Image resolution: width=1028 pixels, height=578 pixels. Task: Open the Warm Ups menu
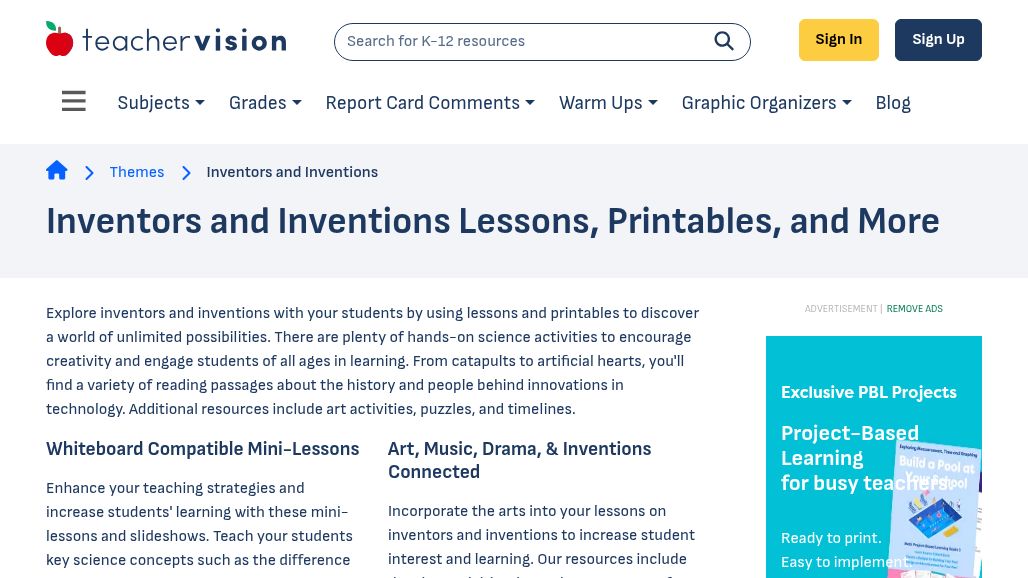(608, 103)
